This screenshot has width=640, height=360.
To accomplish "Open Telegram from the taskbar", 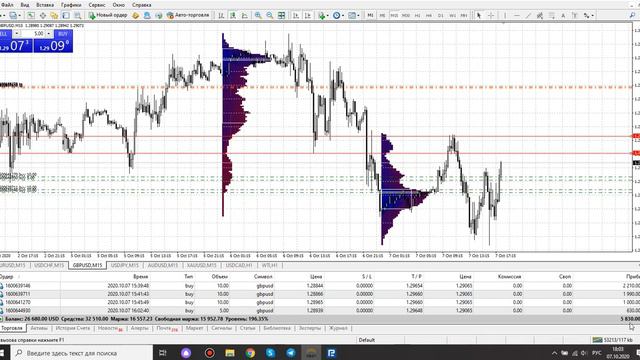I will click(x=291, y=353).
